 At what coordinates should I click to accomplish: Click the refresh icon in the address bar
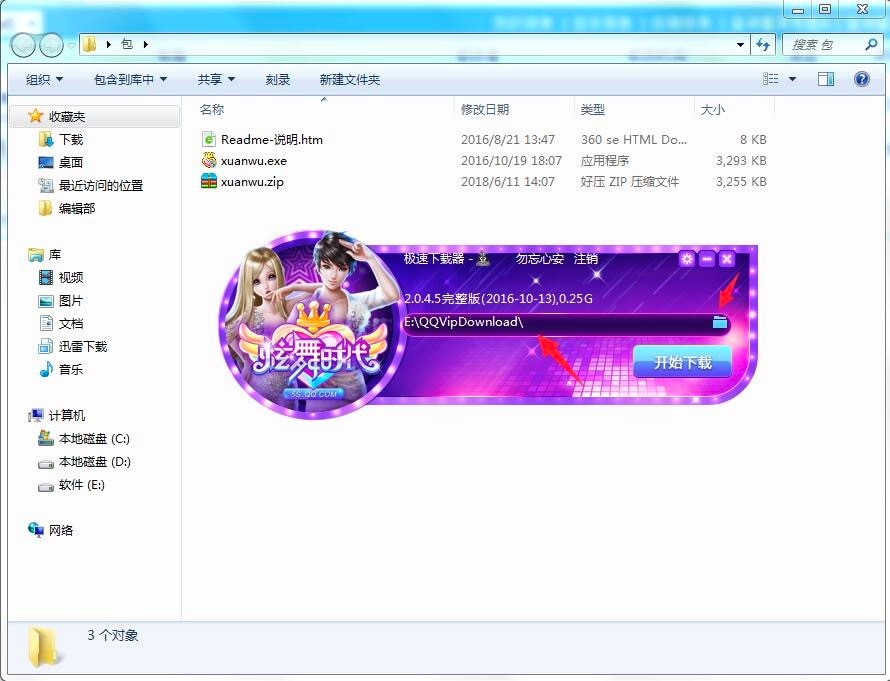(763, 45)
